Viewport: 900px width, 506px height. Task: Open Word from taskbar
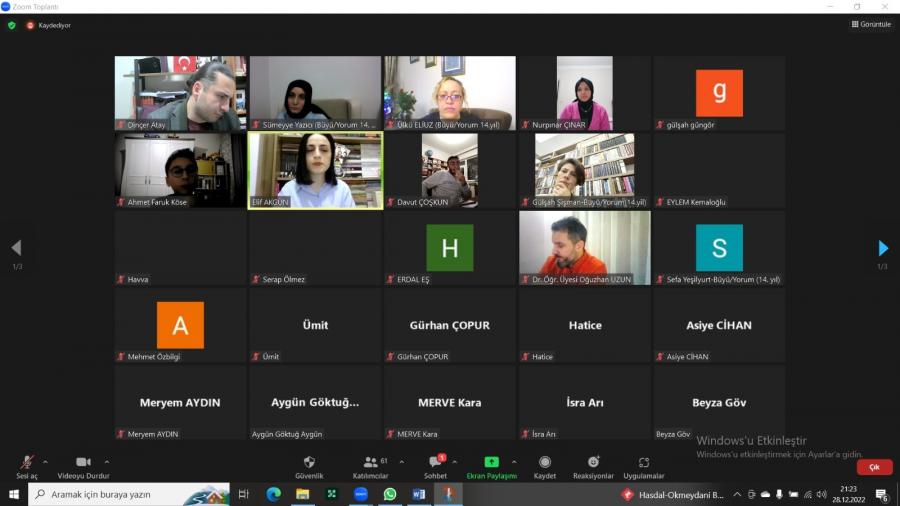pos(419,494)
